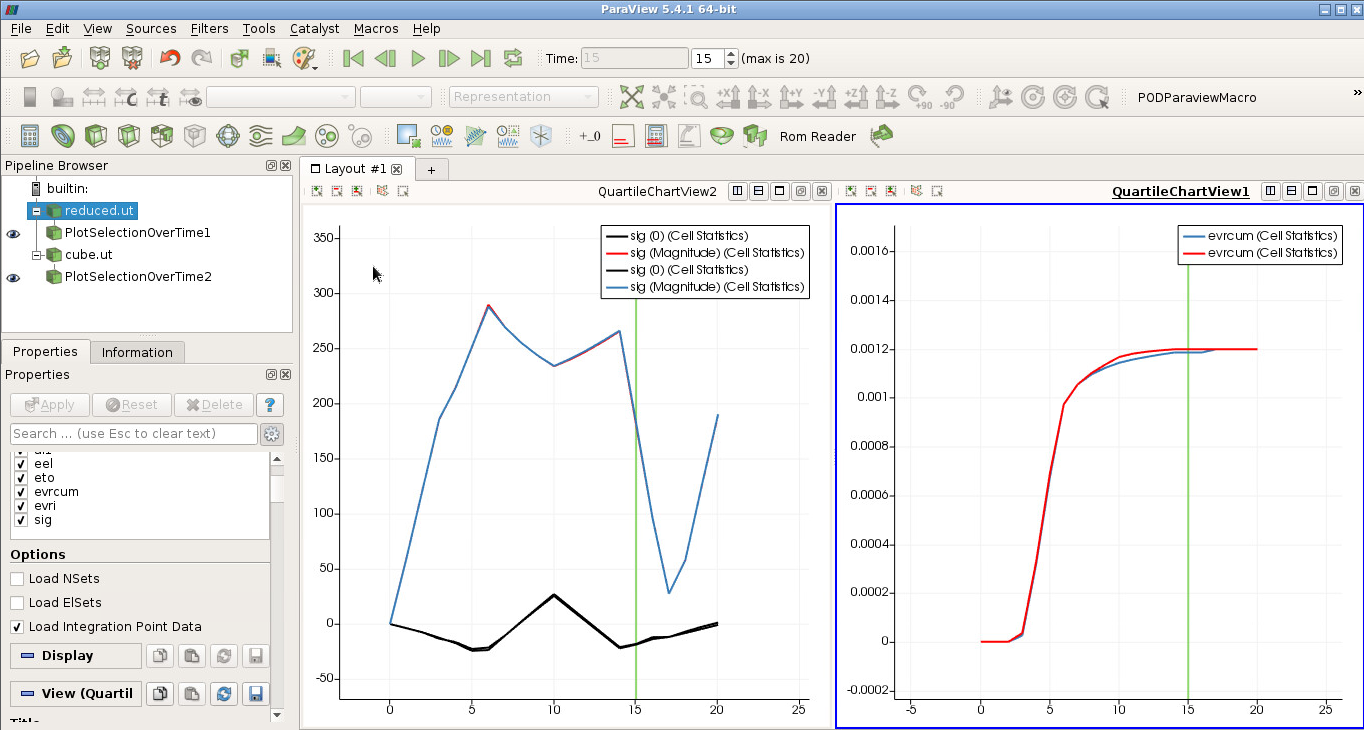Select cube.ut in Pipeline Browser

coord(88,255)
